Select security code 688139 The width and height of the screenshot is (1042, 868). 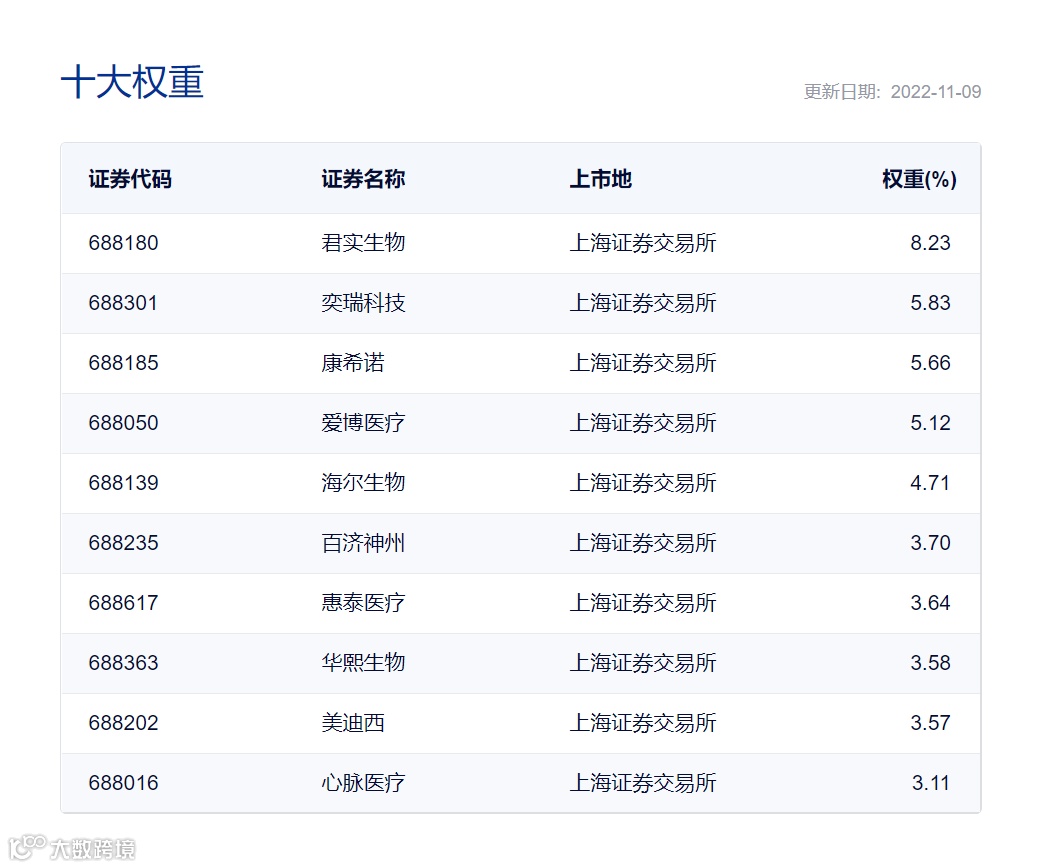click(124, 483)
